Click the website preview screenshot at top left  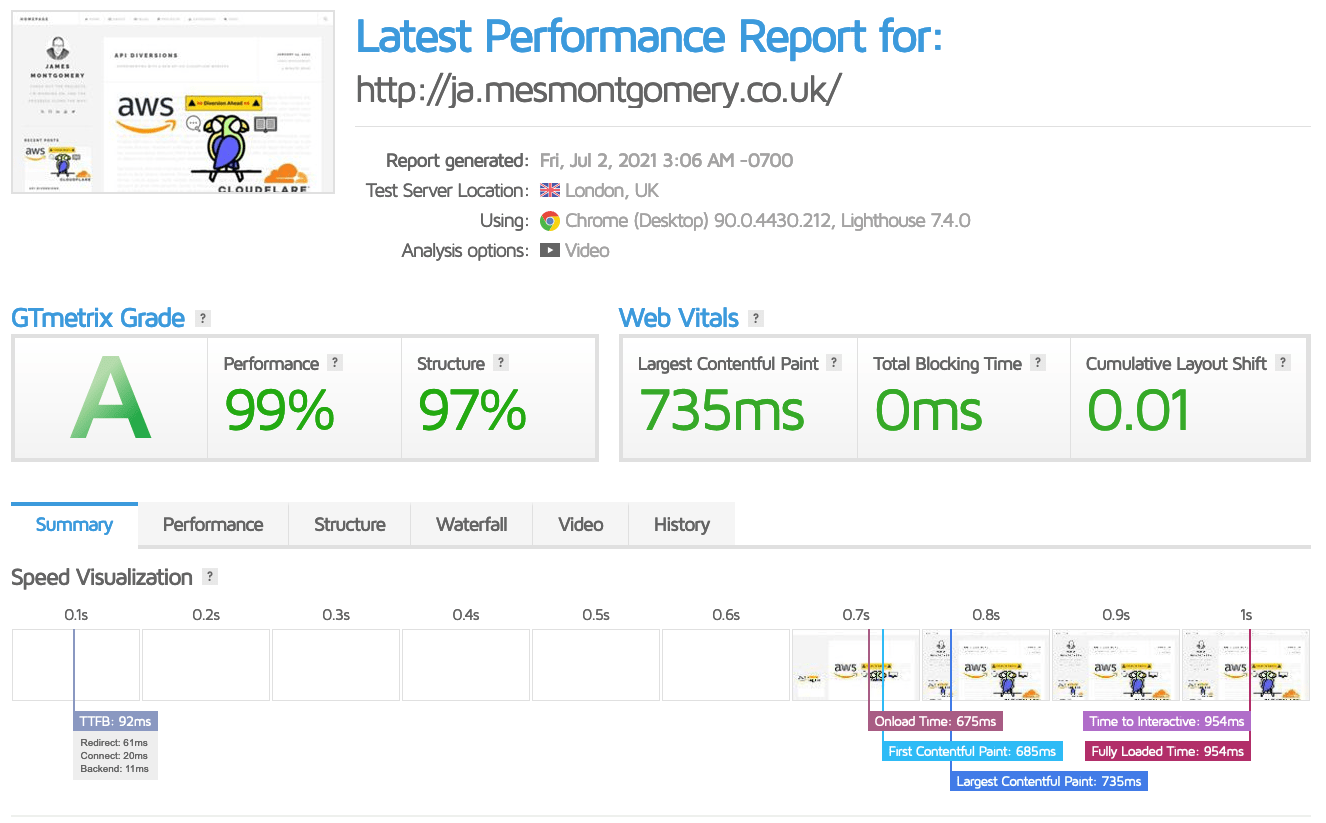(x=172, y=100)
